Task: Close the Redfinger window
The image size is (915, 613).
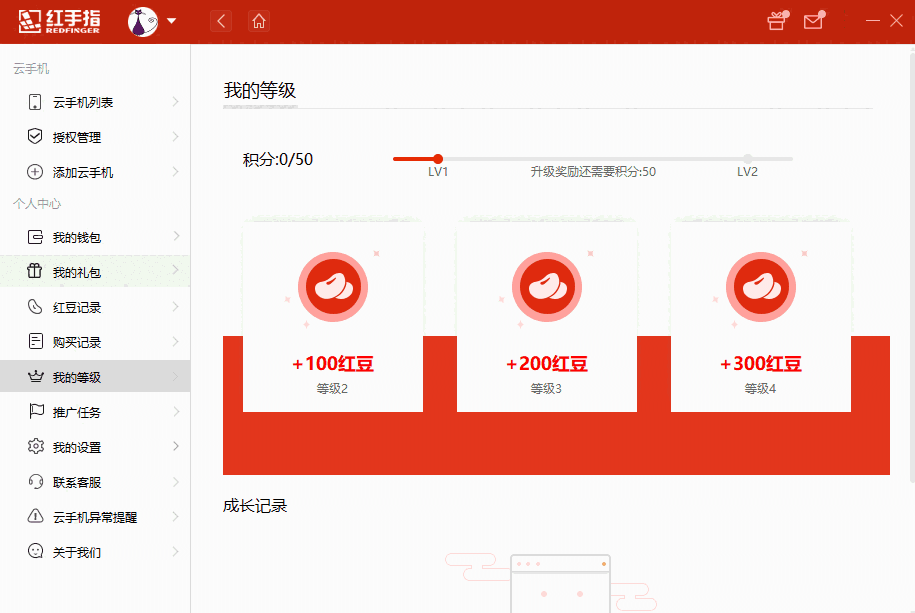Action: pos(897,21)
